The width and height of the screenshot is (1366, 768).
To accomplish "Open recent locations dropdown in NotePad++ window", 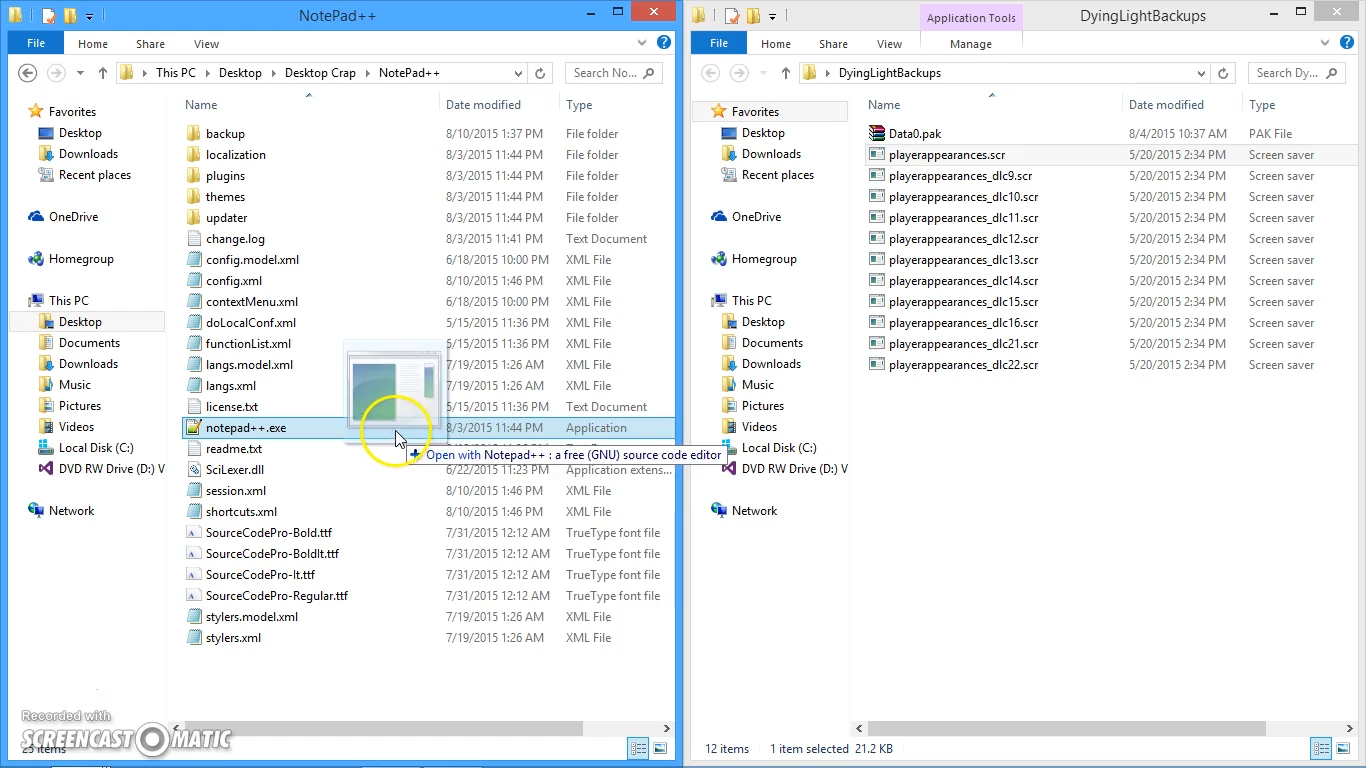I will (80, 73).
